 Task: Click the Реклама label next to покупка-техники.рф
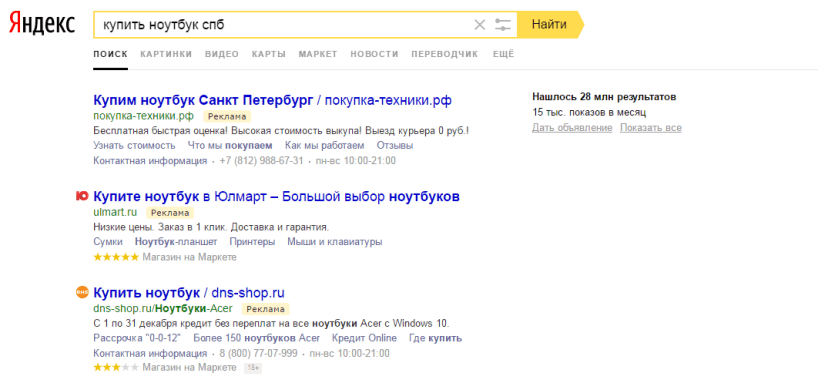coord(227,116)
